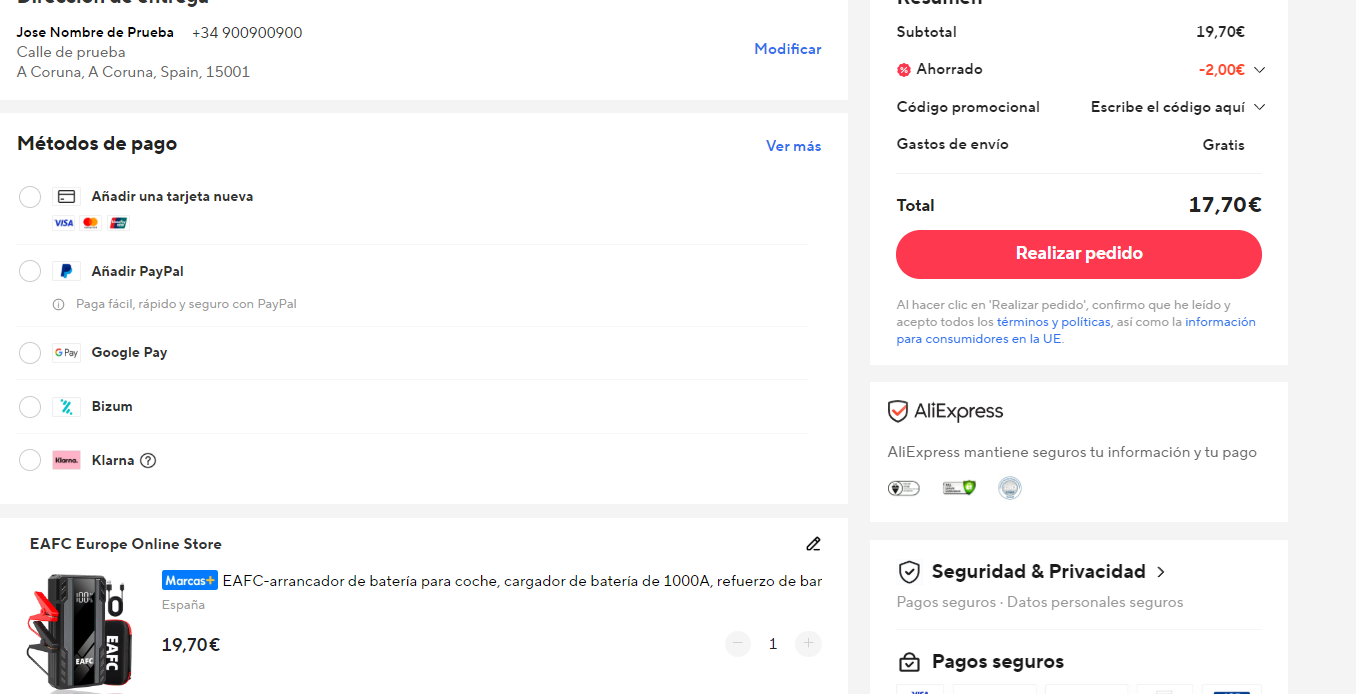Click the Mastercard logo icon

[91, 223]
